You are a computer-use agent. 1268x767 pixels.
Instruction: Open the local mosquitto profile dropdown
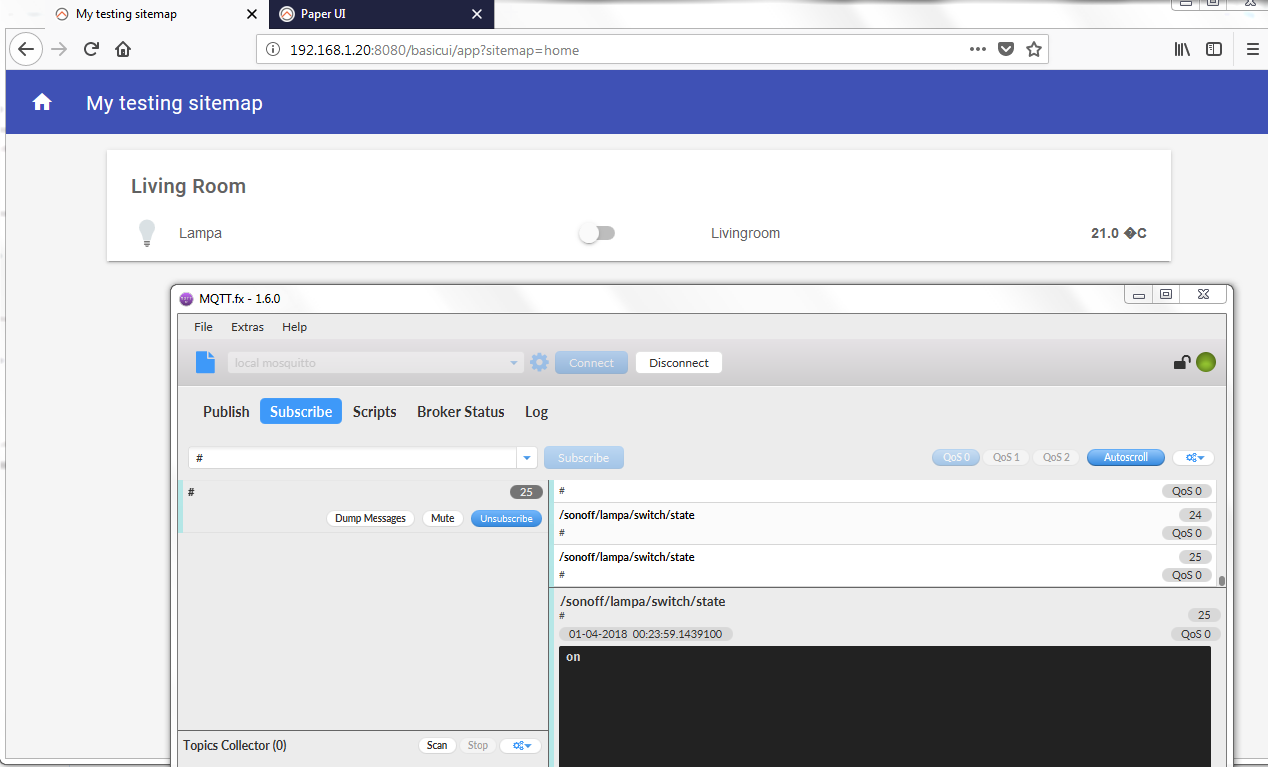tap(376, 363)
